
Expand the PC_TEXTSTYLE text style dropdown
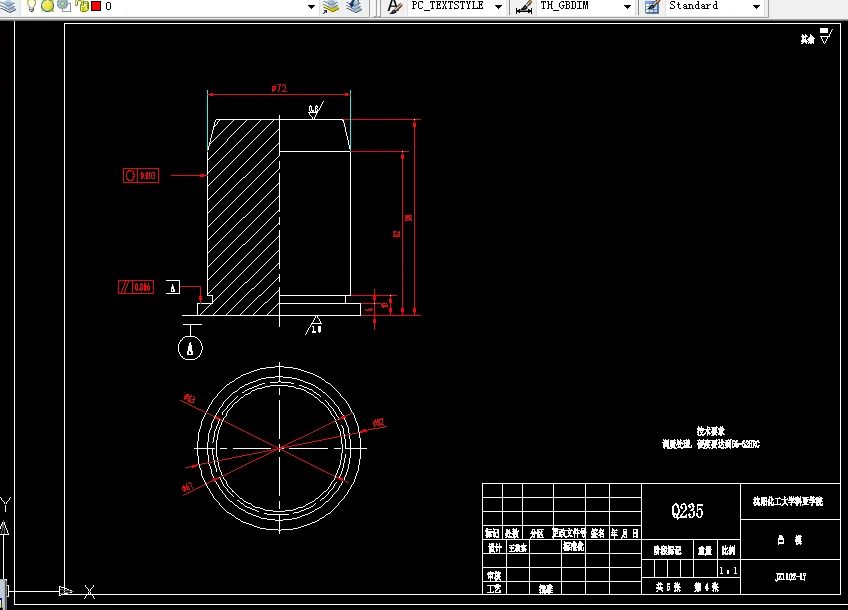coord(498,6)
